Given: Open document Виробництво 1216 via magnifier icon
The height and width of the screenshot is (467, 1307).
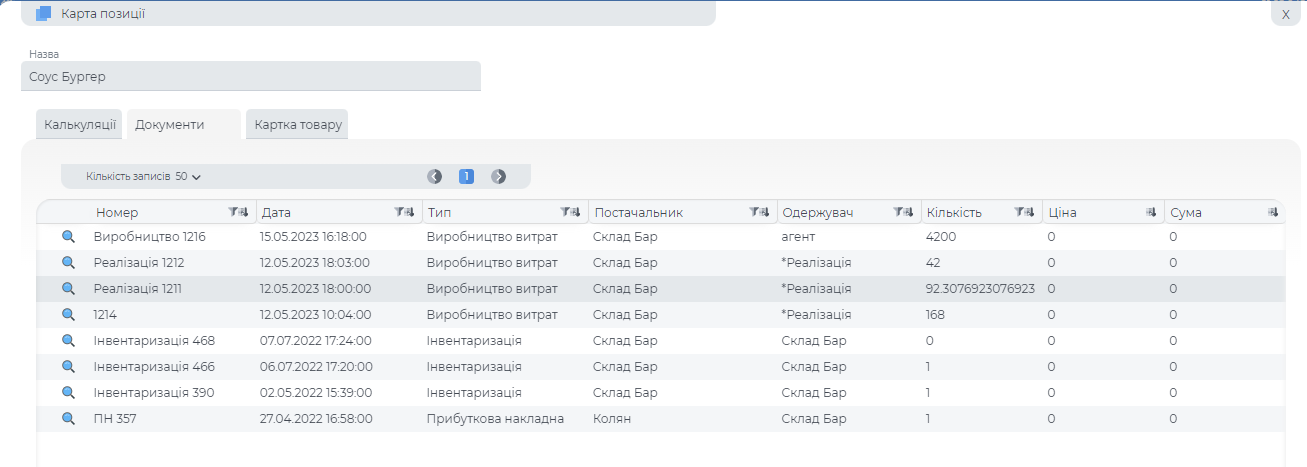Looking at the screenshot, I should tap(69, 237).
